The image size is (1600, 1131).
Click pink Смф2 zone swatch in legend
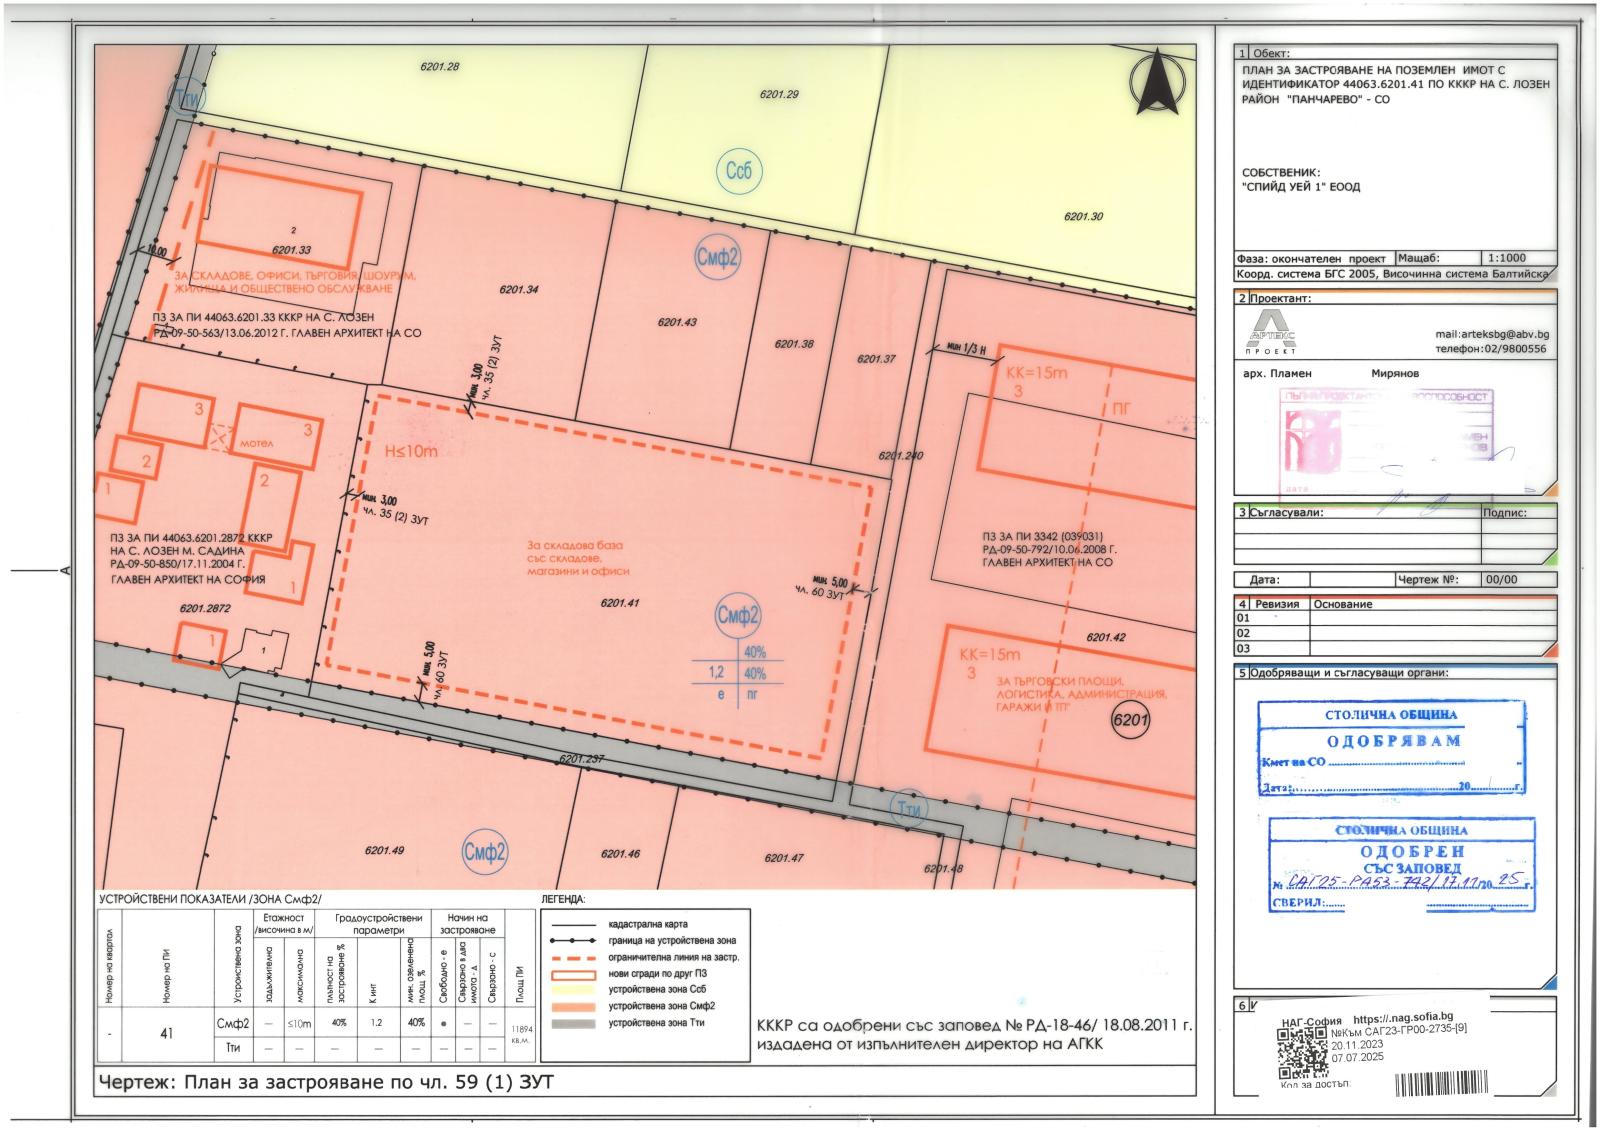(x=574, y=1005)
